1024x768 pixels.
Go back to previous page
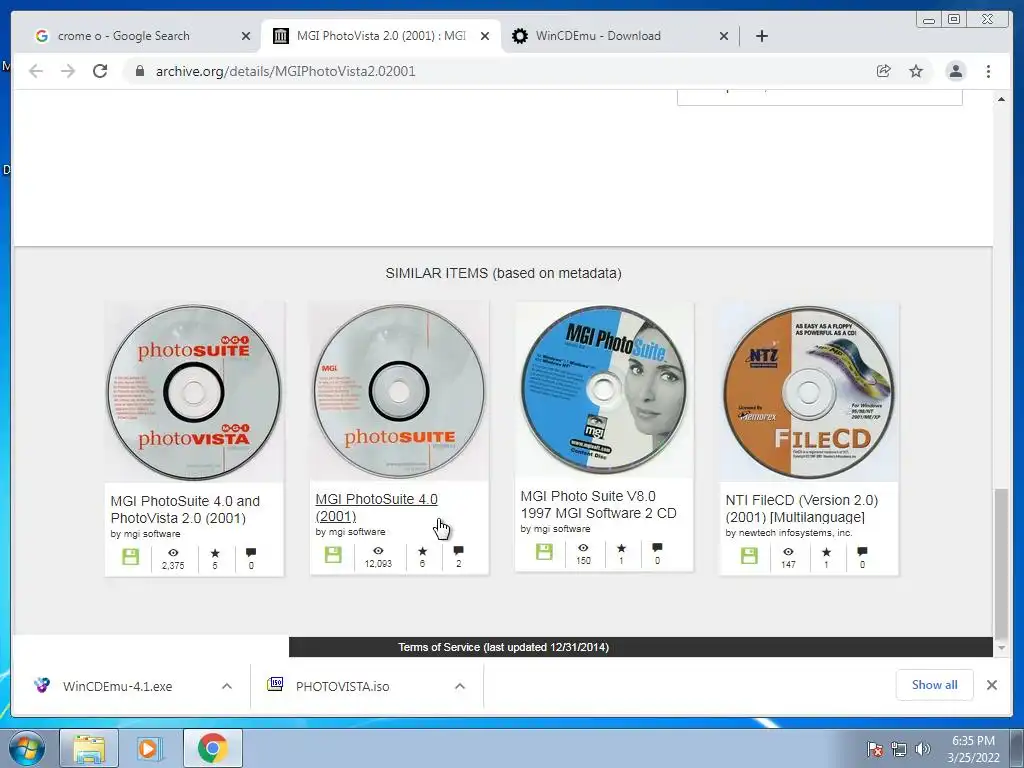click(36, 71)
